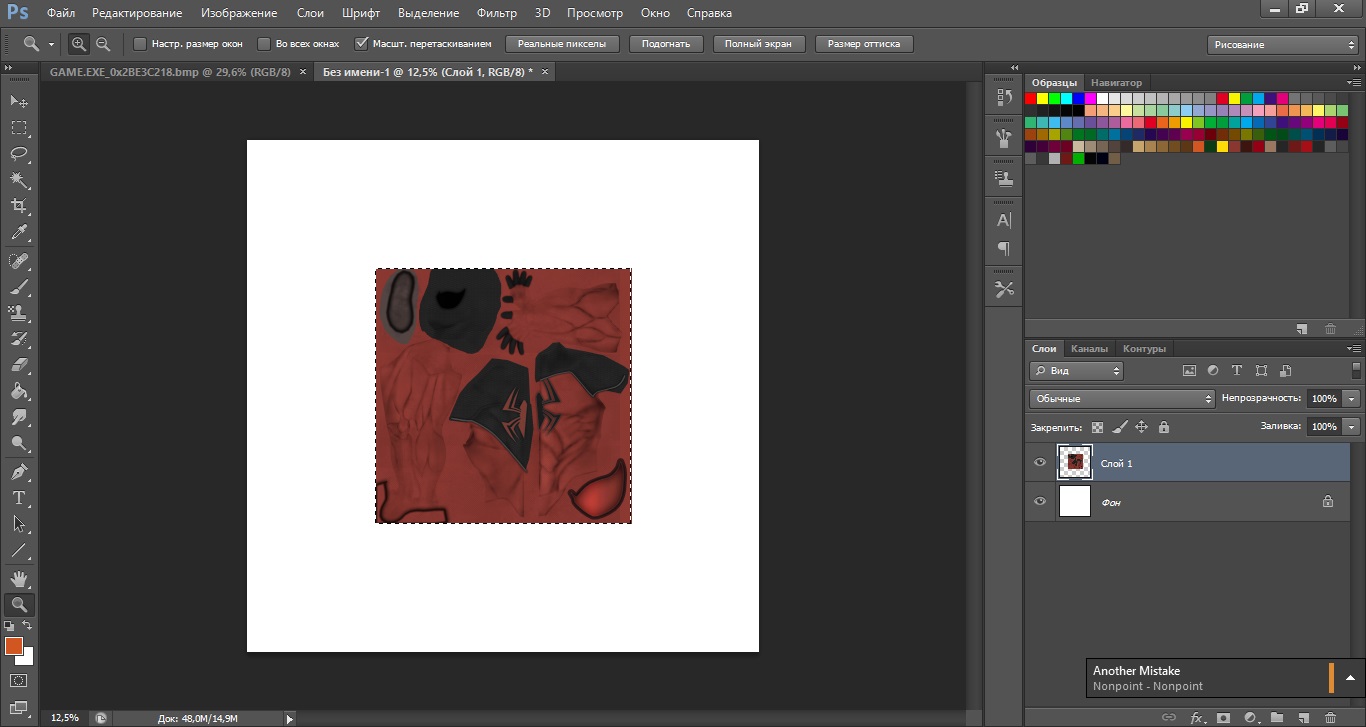Select the Crop tool
This screenshot has width=1366, height=727.
19,206
